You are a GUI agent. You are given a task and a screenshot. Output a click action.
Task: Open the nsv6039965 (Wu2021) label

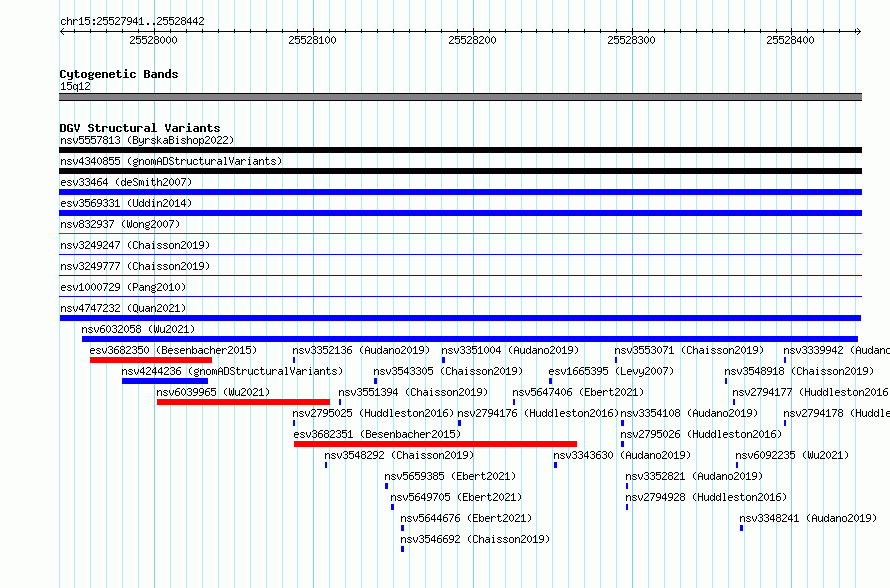click(213, 392)
